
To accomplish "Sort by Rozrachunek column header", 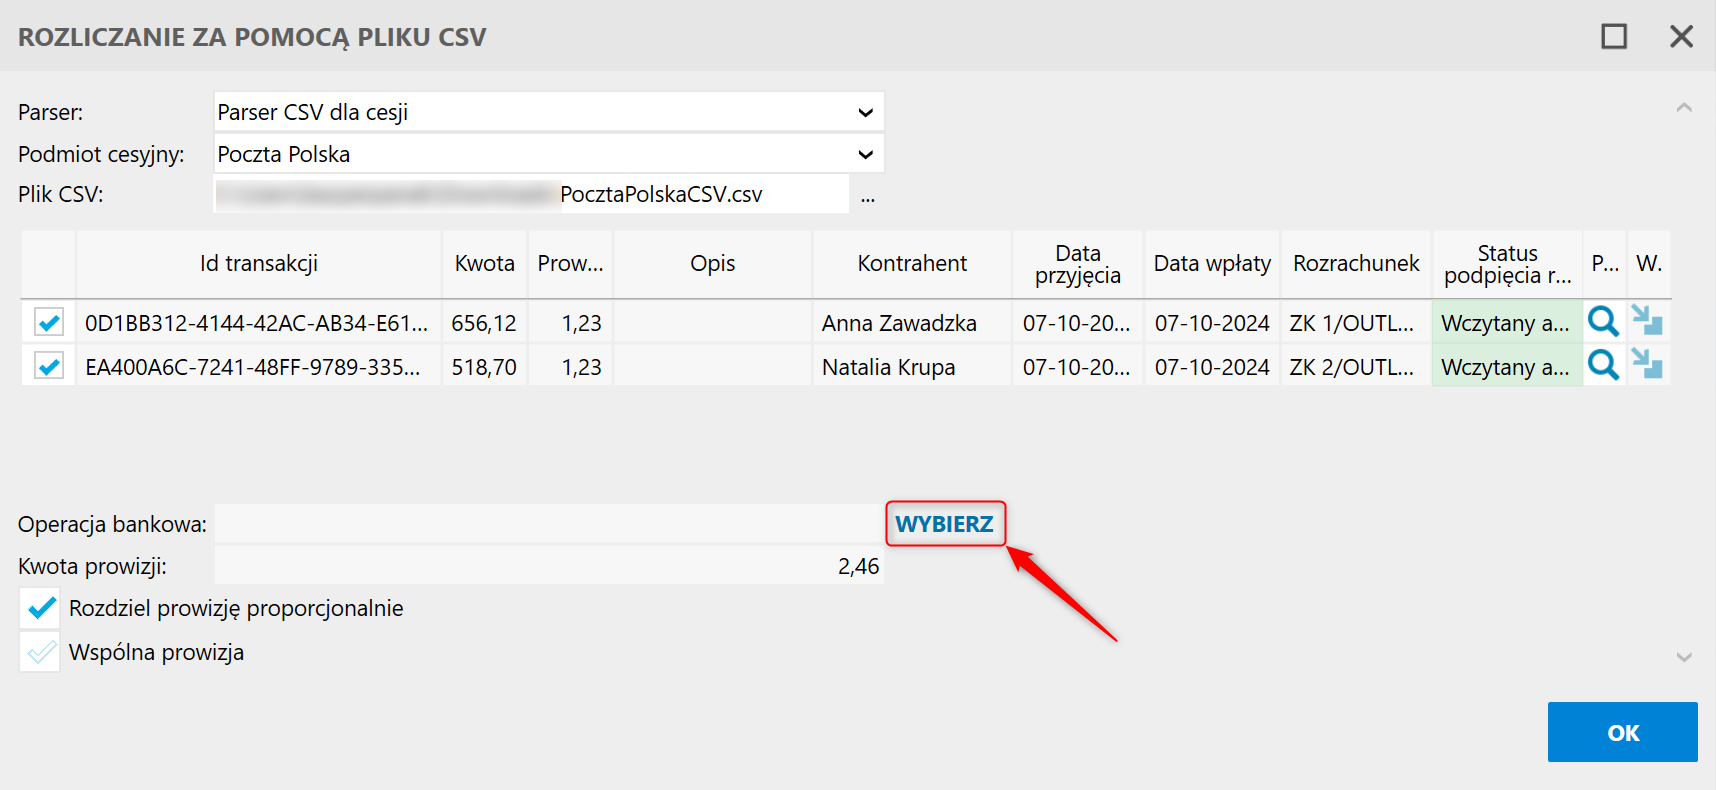I will tap(1356, 264).
